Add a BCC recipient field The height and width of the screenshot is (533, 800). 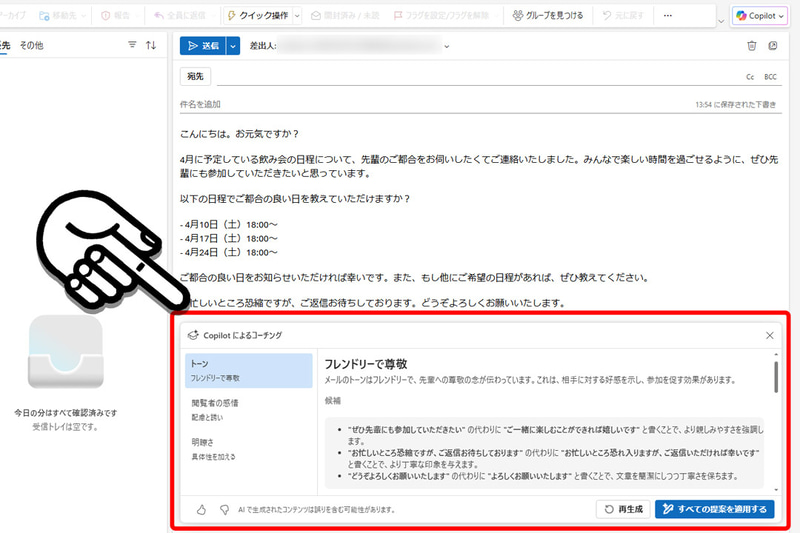click(770, 77)
